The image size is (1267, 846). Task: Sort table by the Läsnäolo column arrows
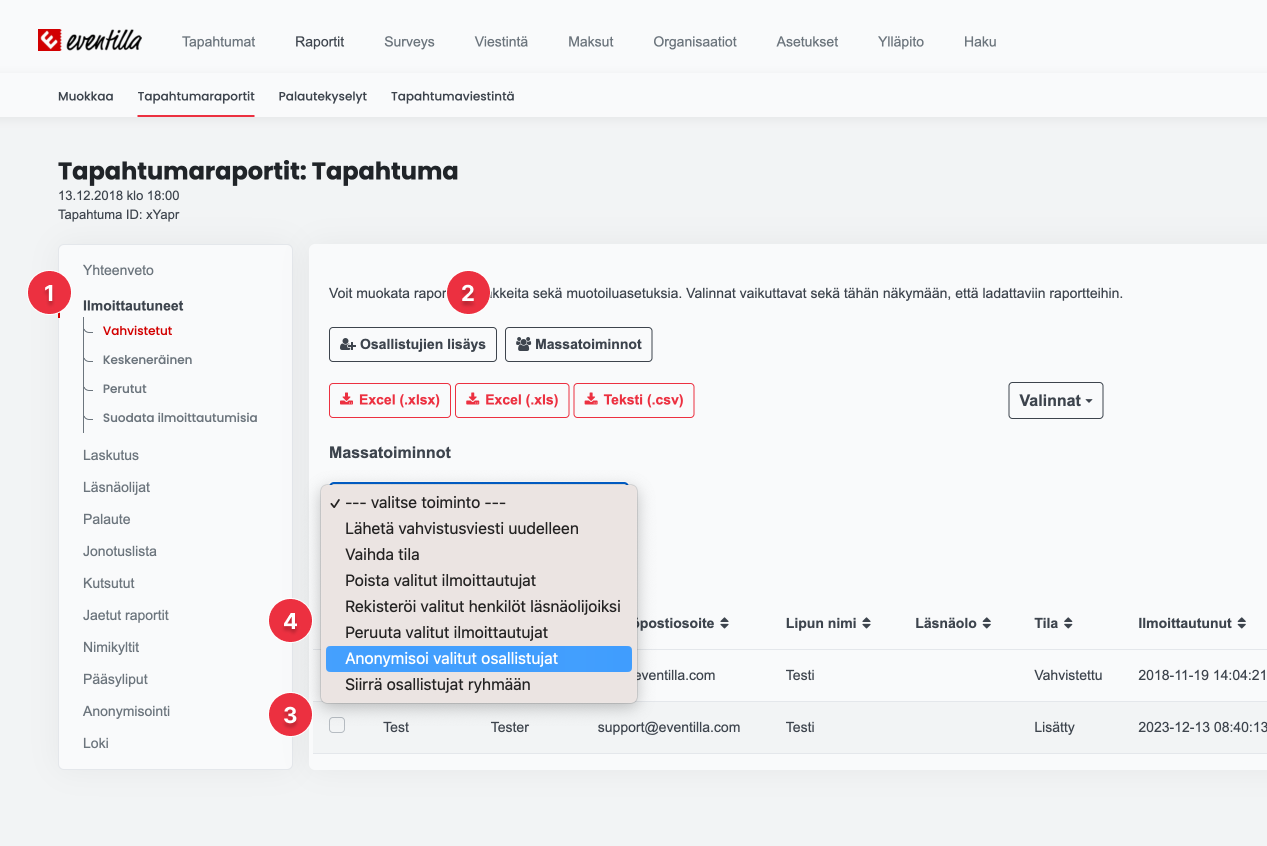coord(986,623)
